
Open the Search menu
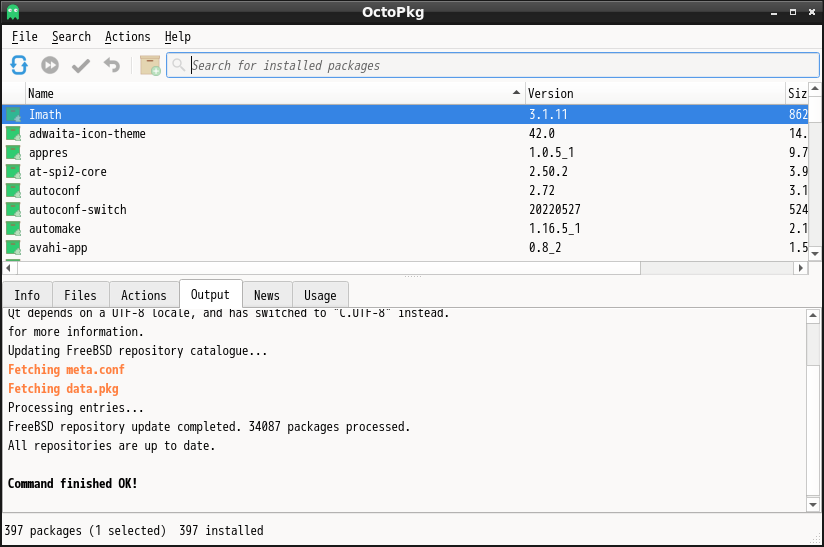pos(71,37)
